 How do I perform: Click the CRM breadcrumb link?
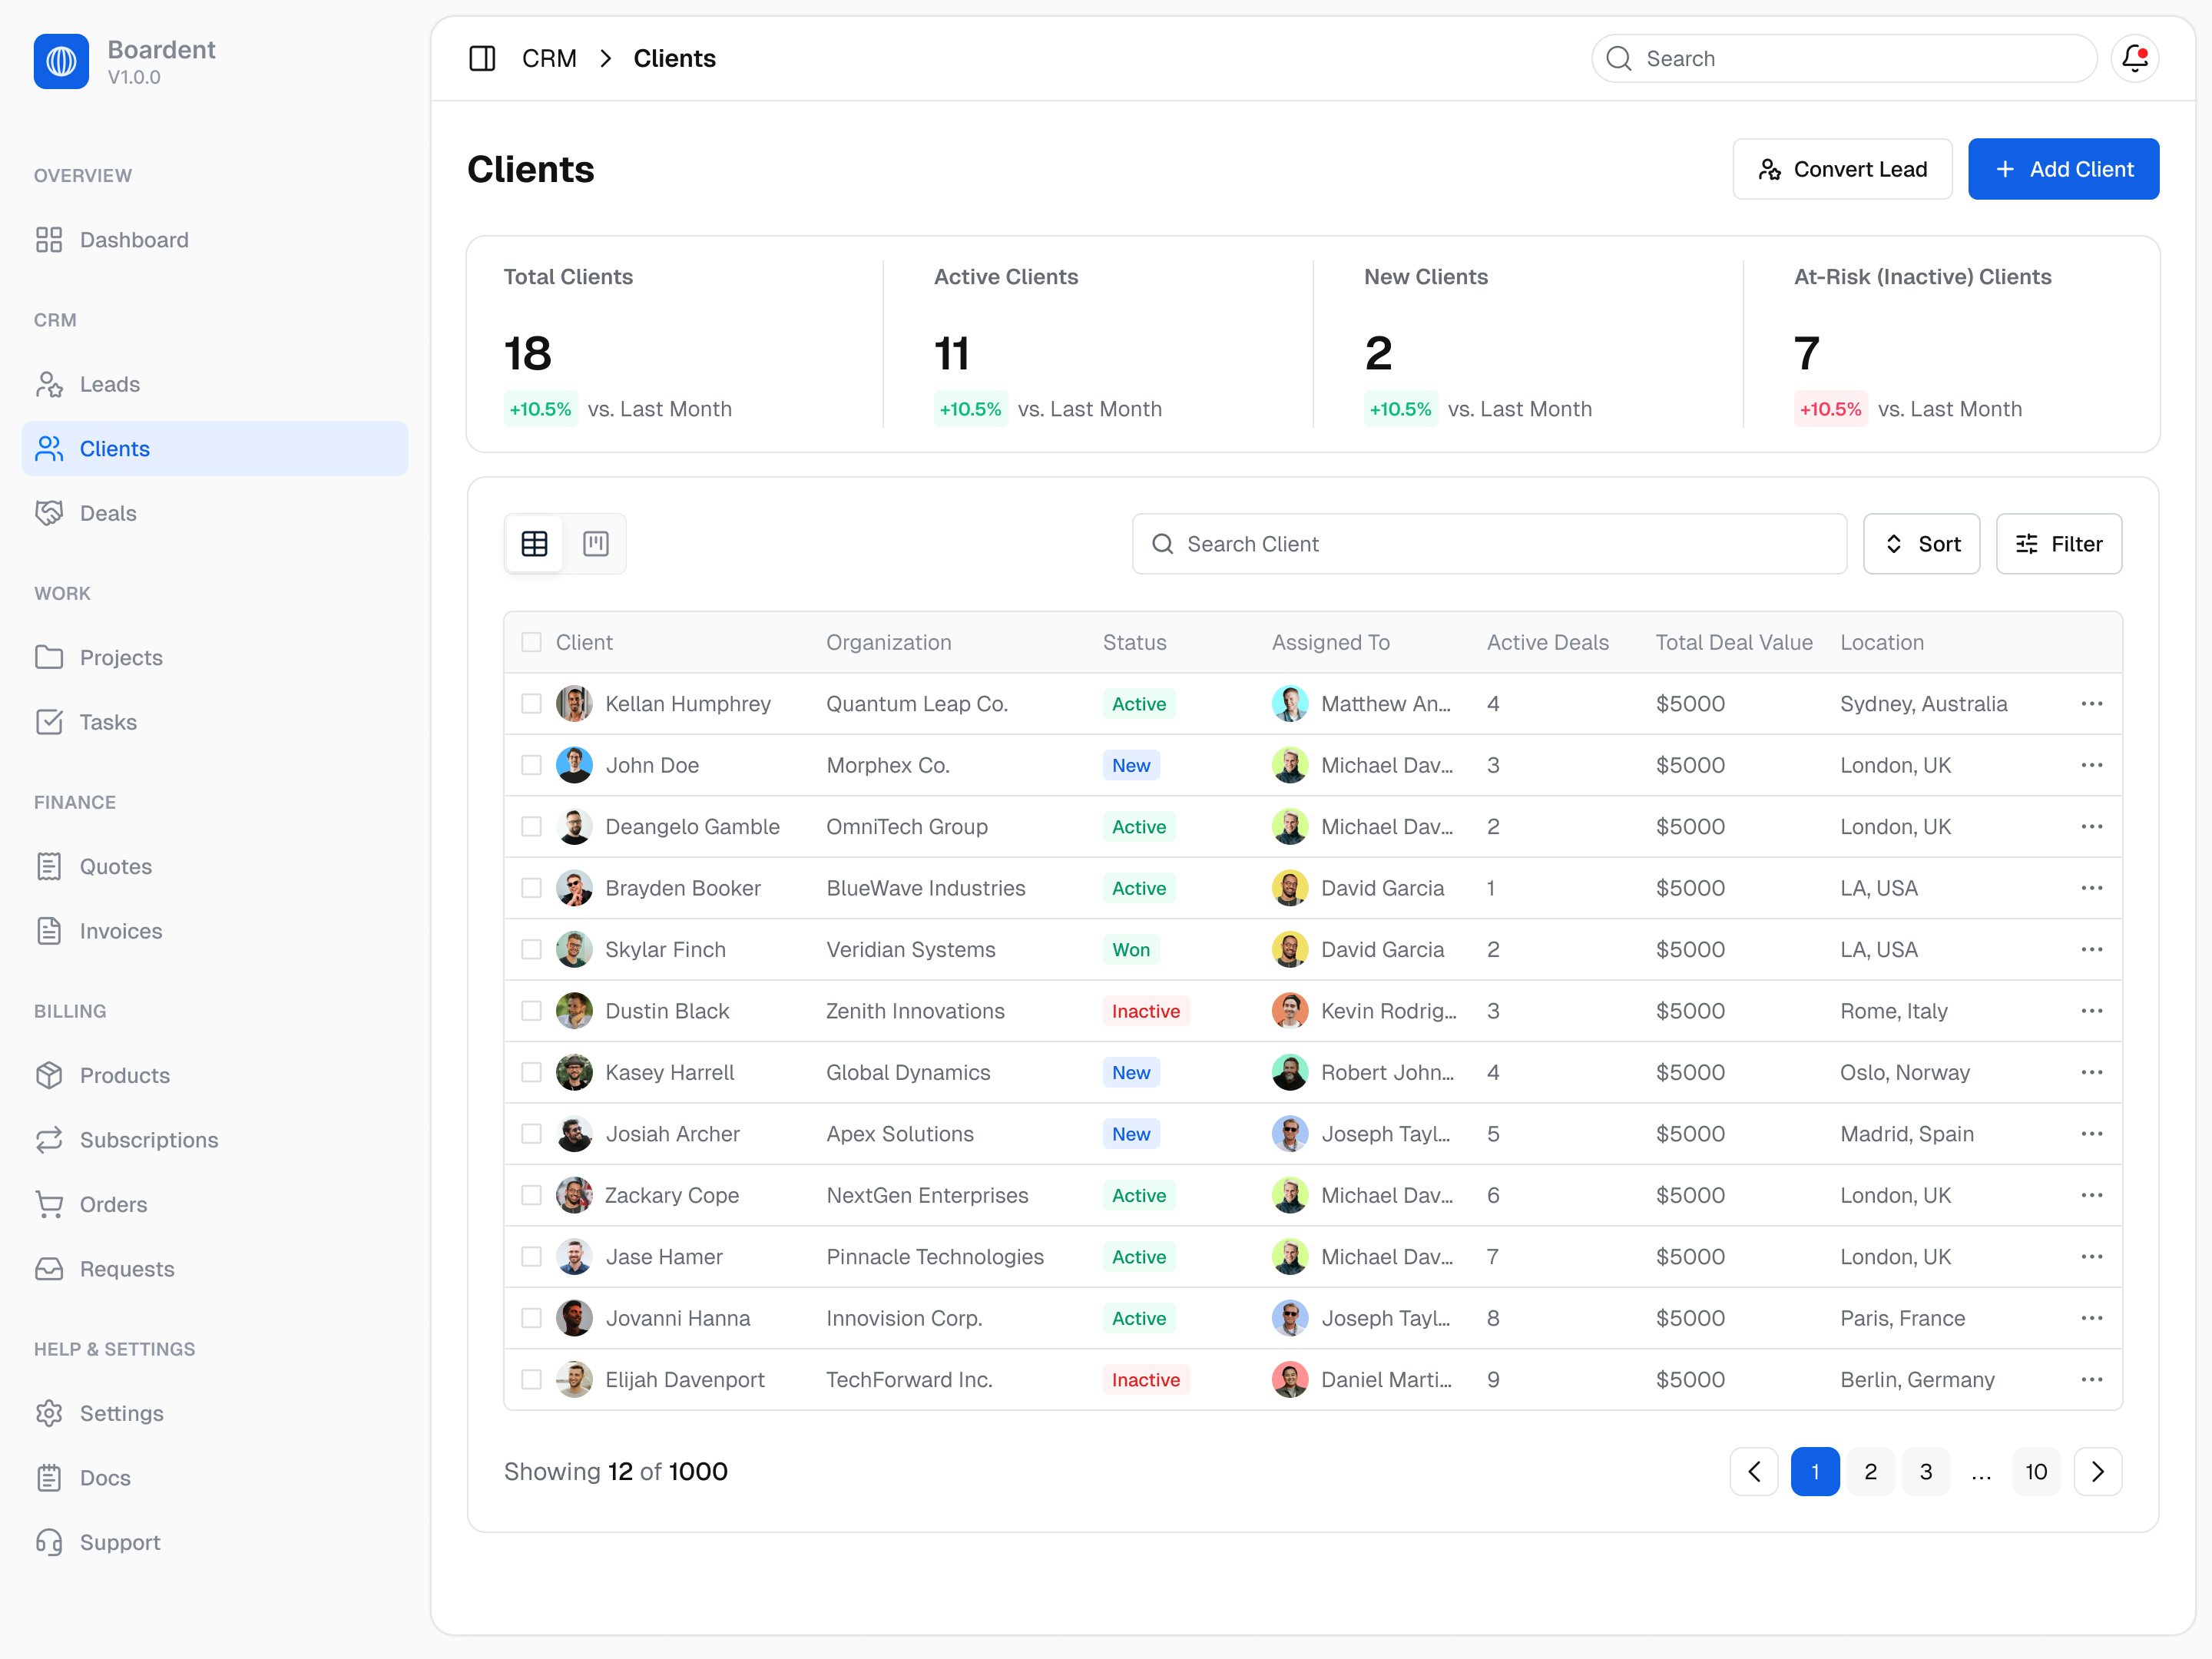tap(549, 58)
